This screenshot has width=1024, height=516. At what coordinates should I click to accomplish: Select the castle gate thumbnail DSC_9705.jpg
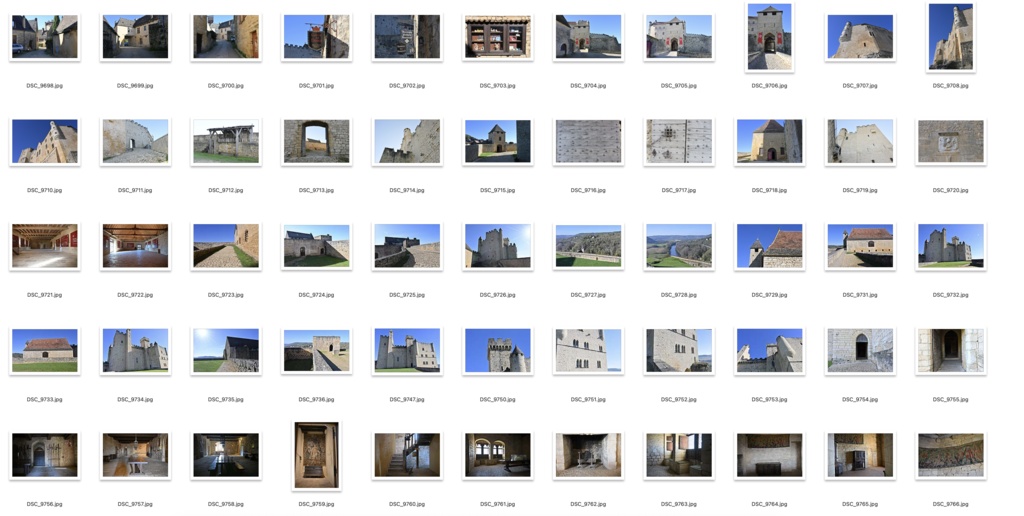(679, 37)
